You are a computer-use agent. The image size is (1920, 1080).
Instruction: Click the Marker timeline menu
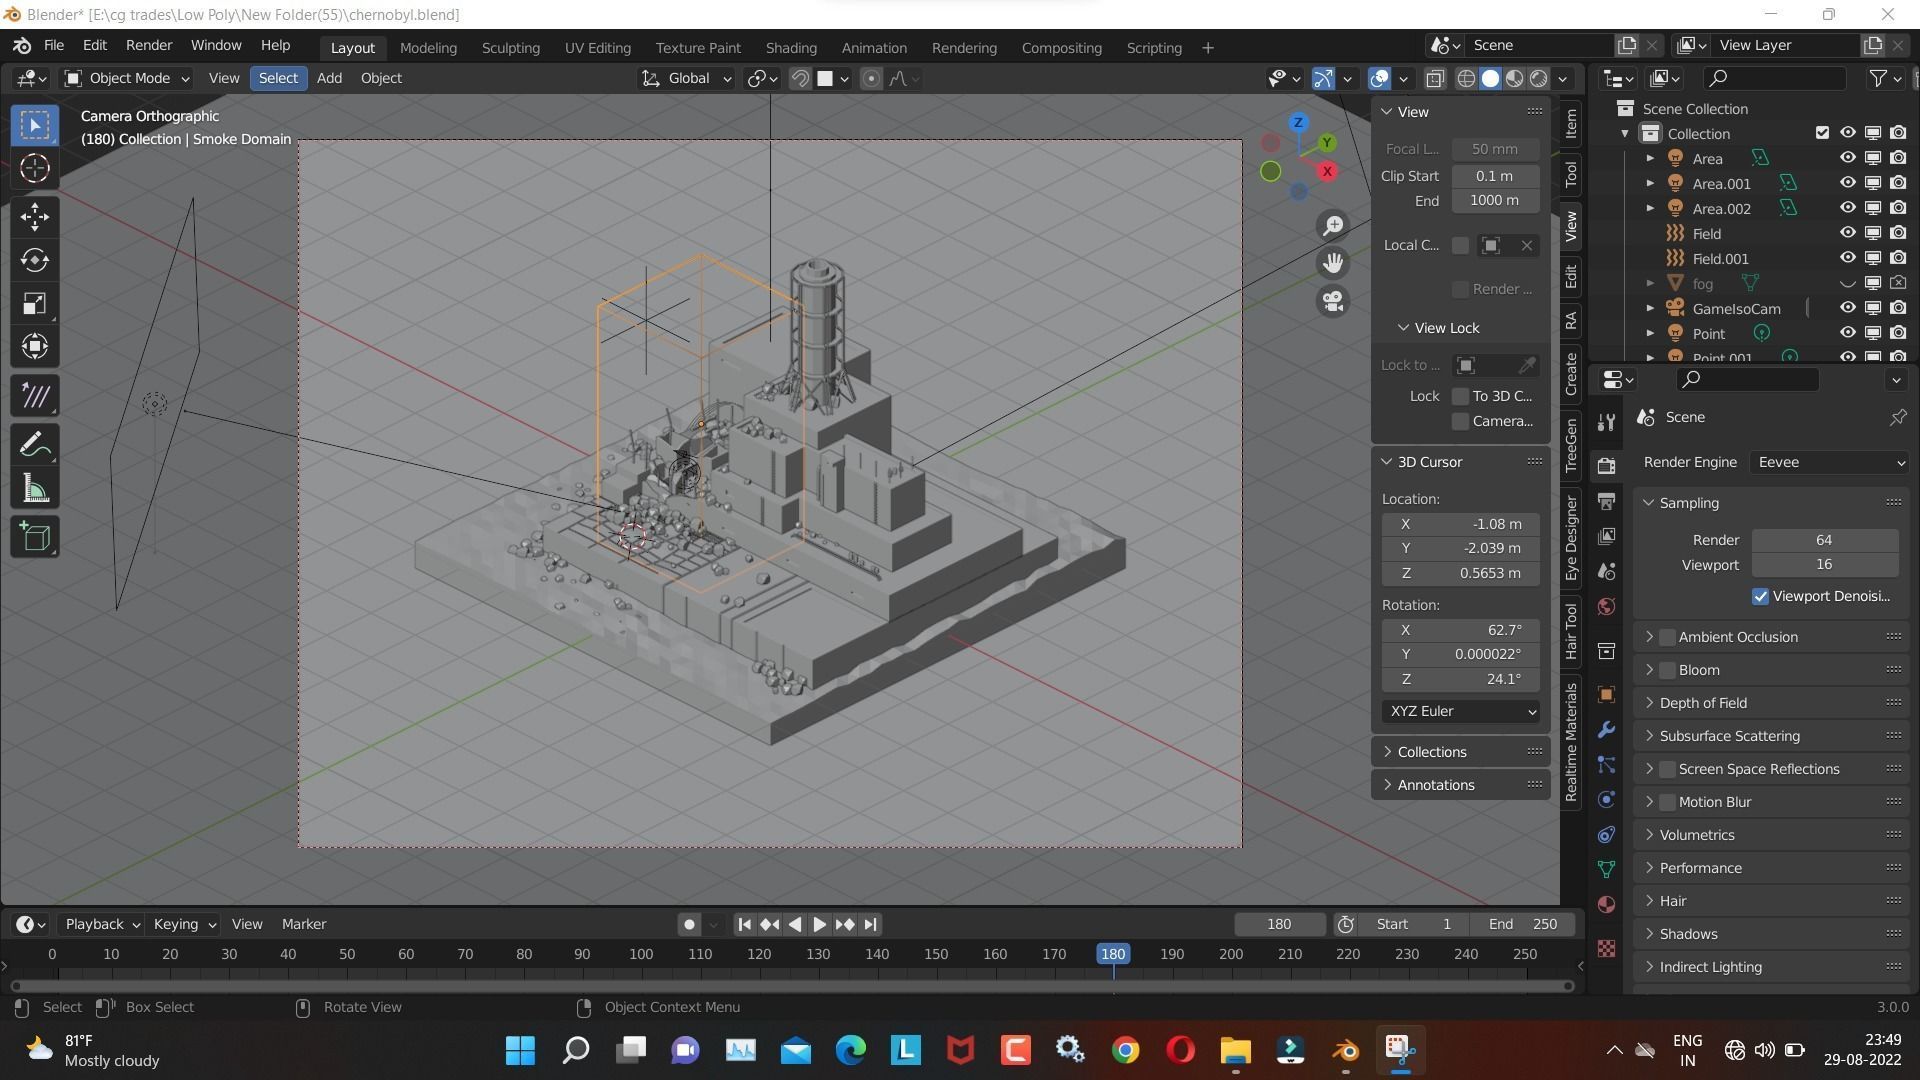pyautogui.click(x=304, y=924)
